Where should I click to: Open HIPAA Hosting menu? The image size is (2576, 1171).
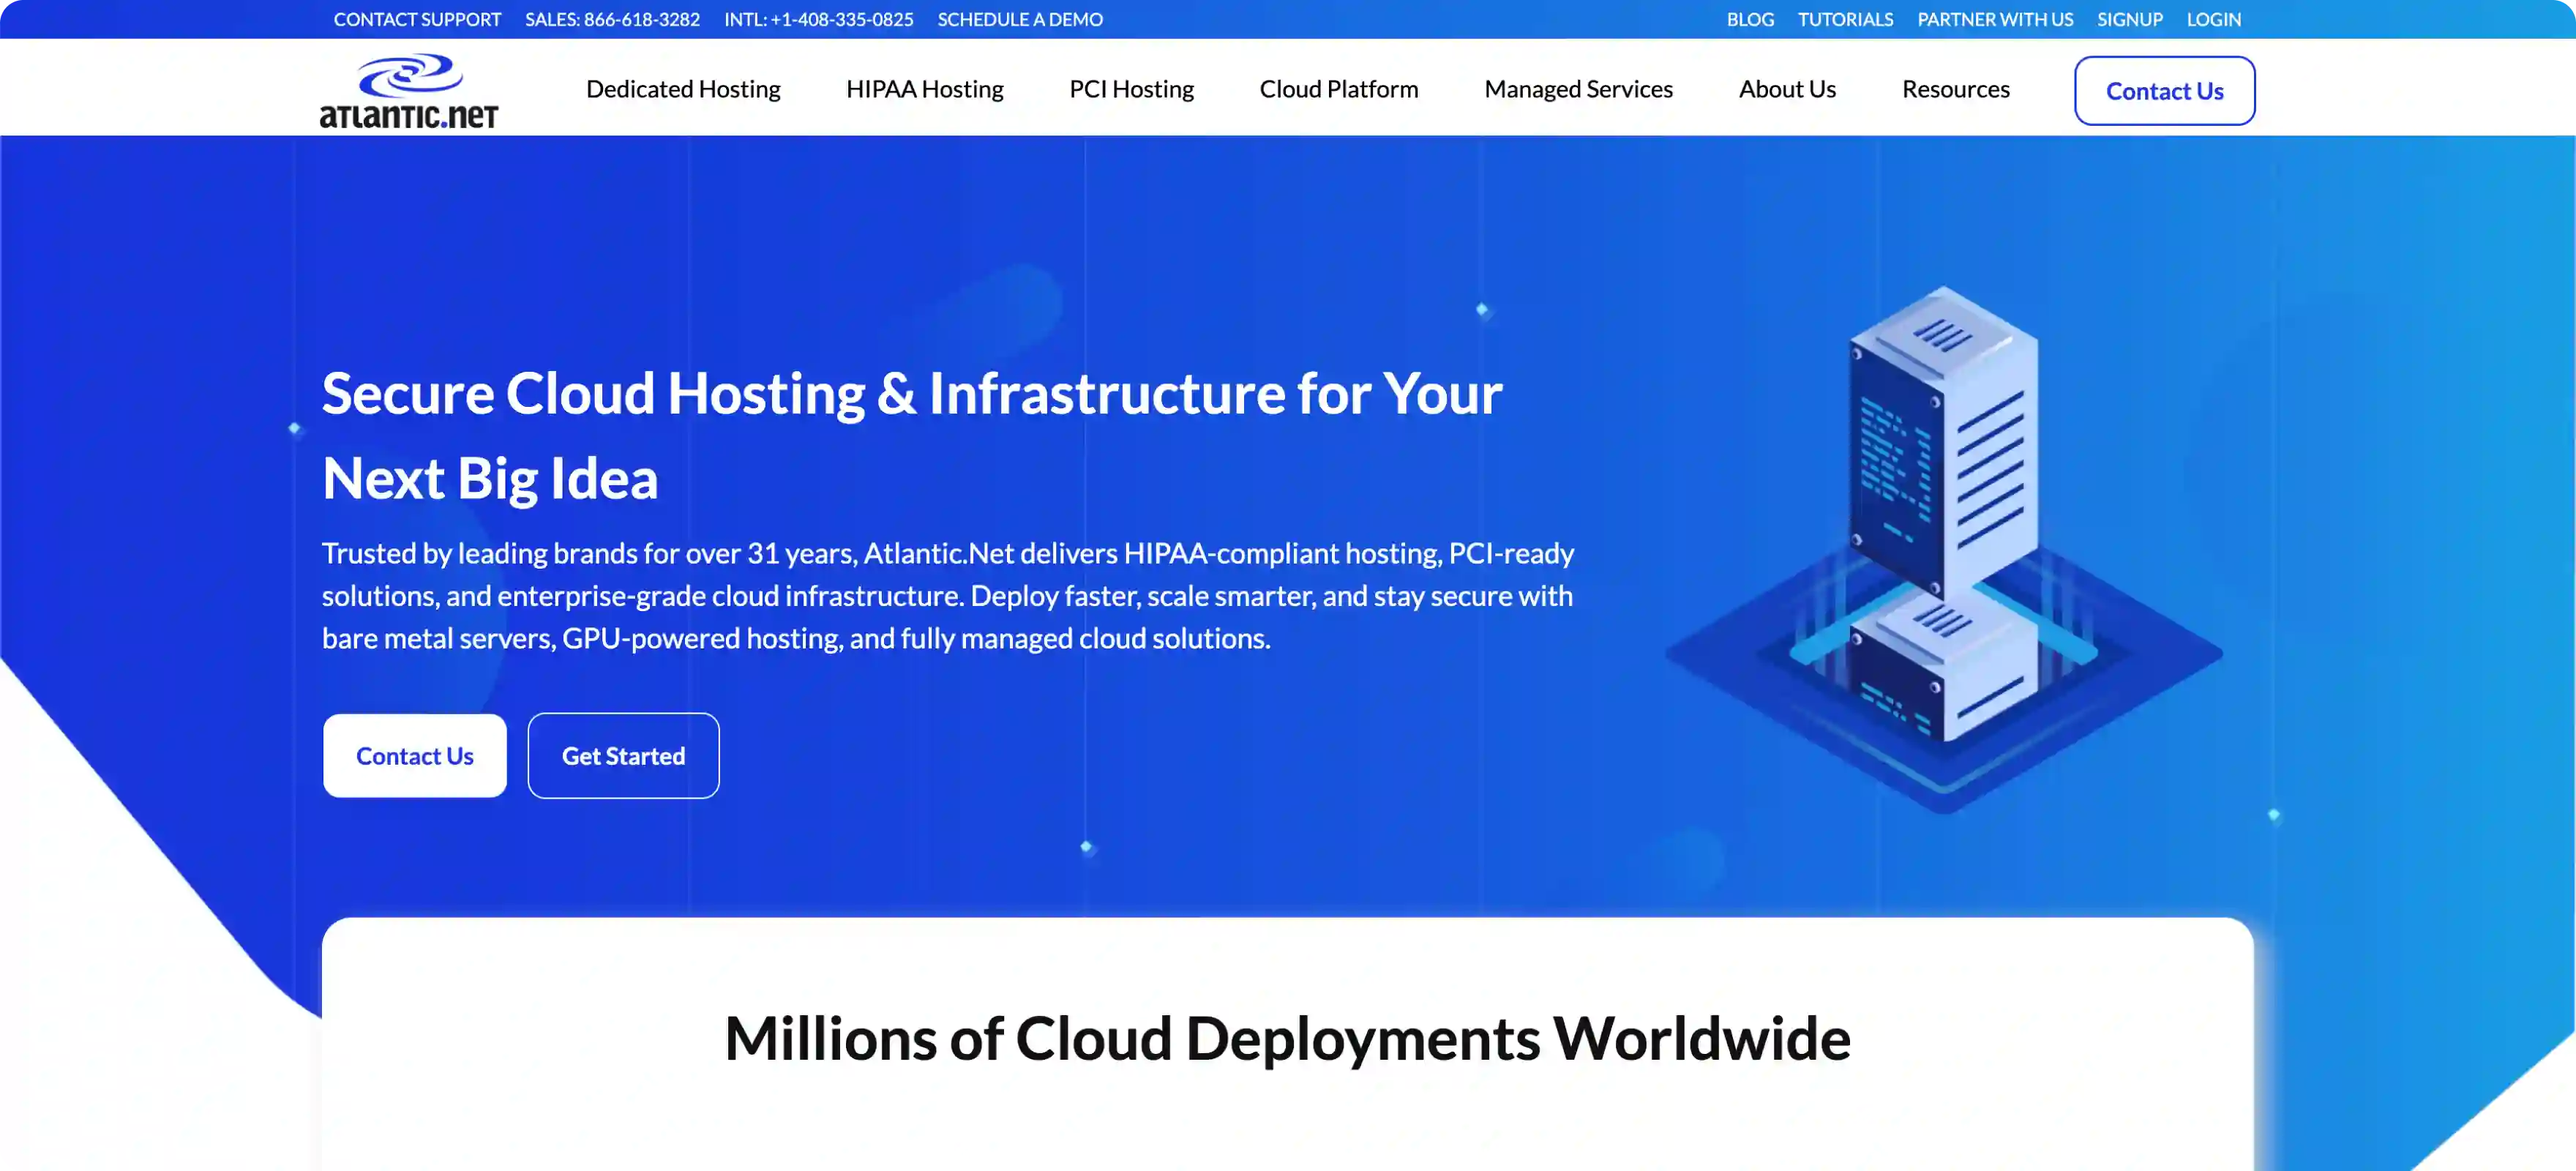pyautogui.click(x=924, y=89)
